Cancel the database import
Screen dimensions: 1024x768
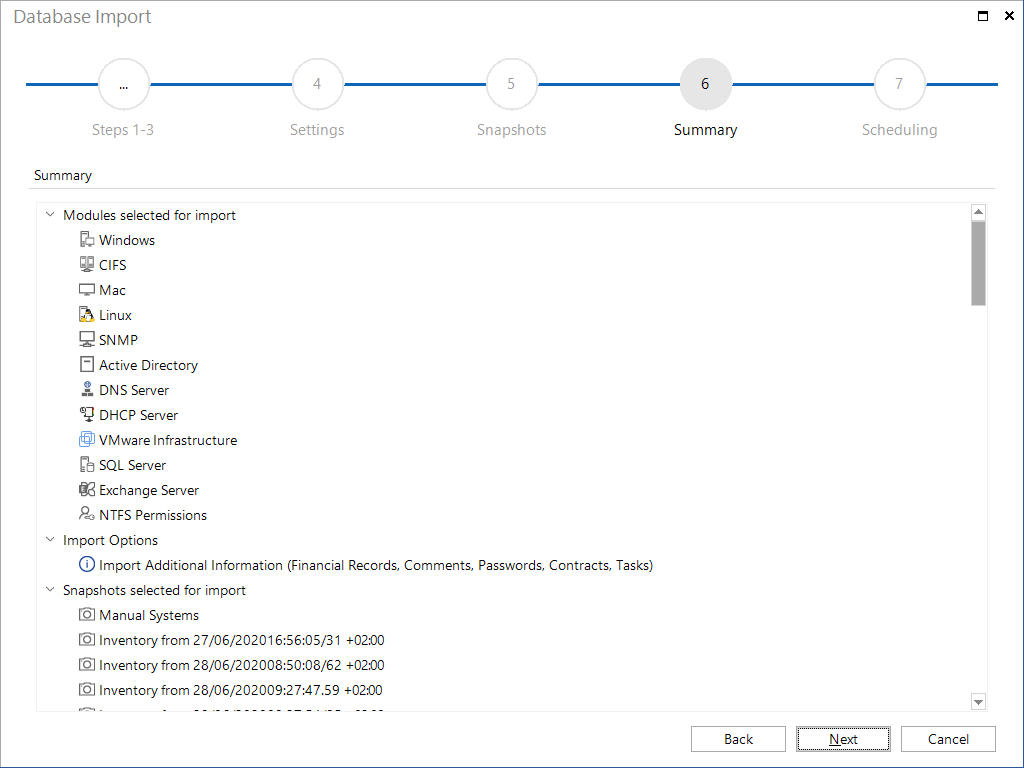(948, 739)
